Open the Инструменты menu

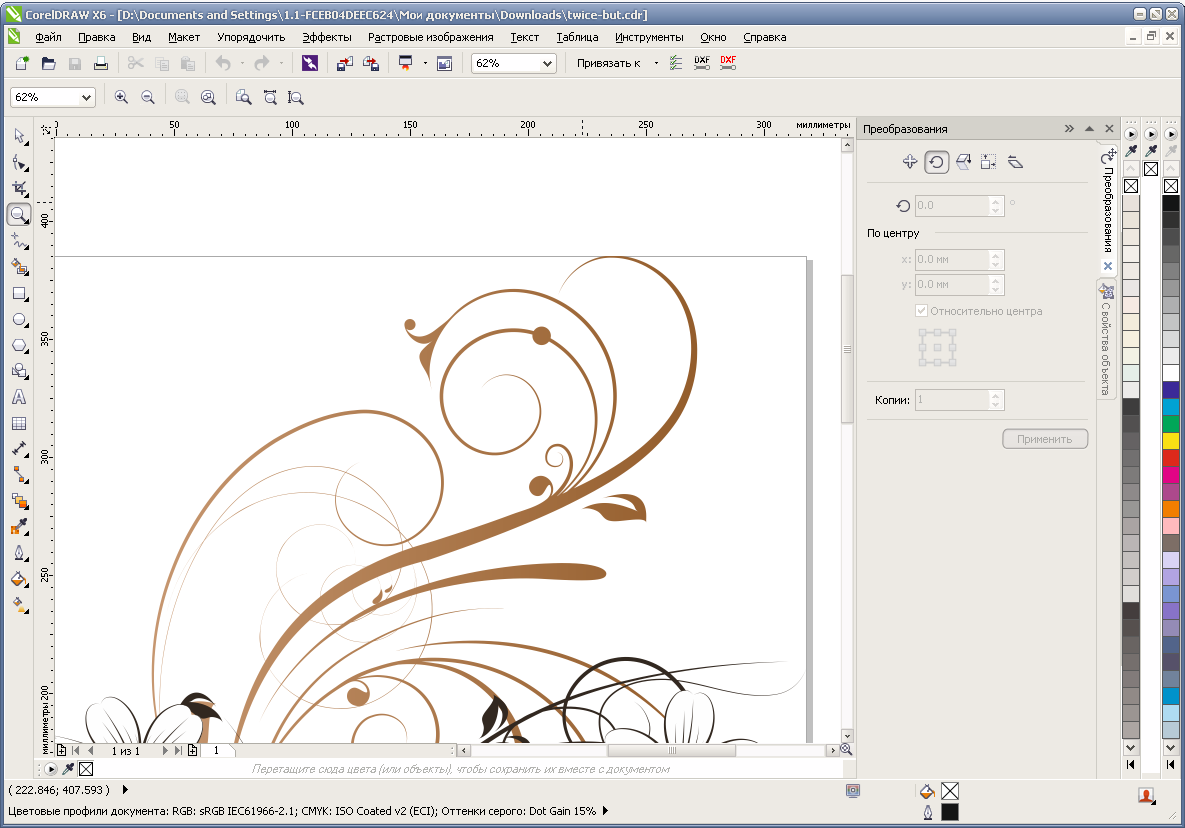pos(649,37)
